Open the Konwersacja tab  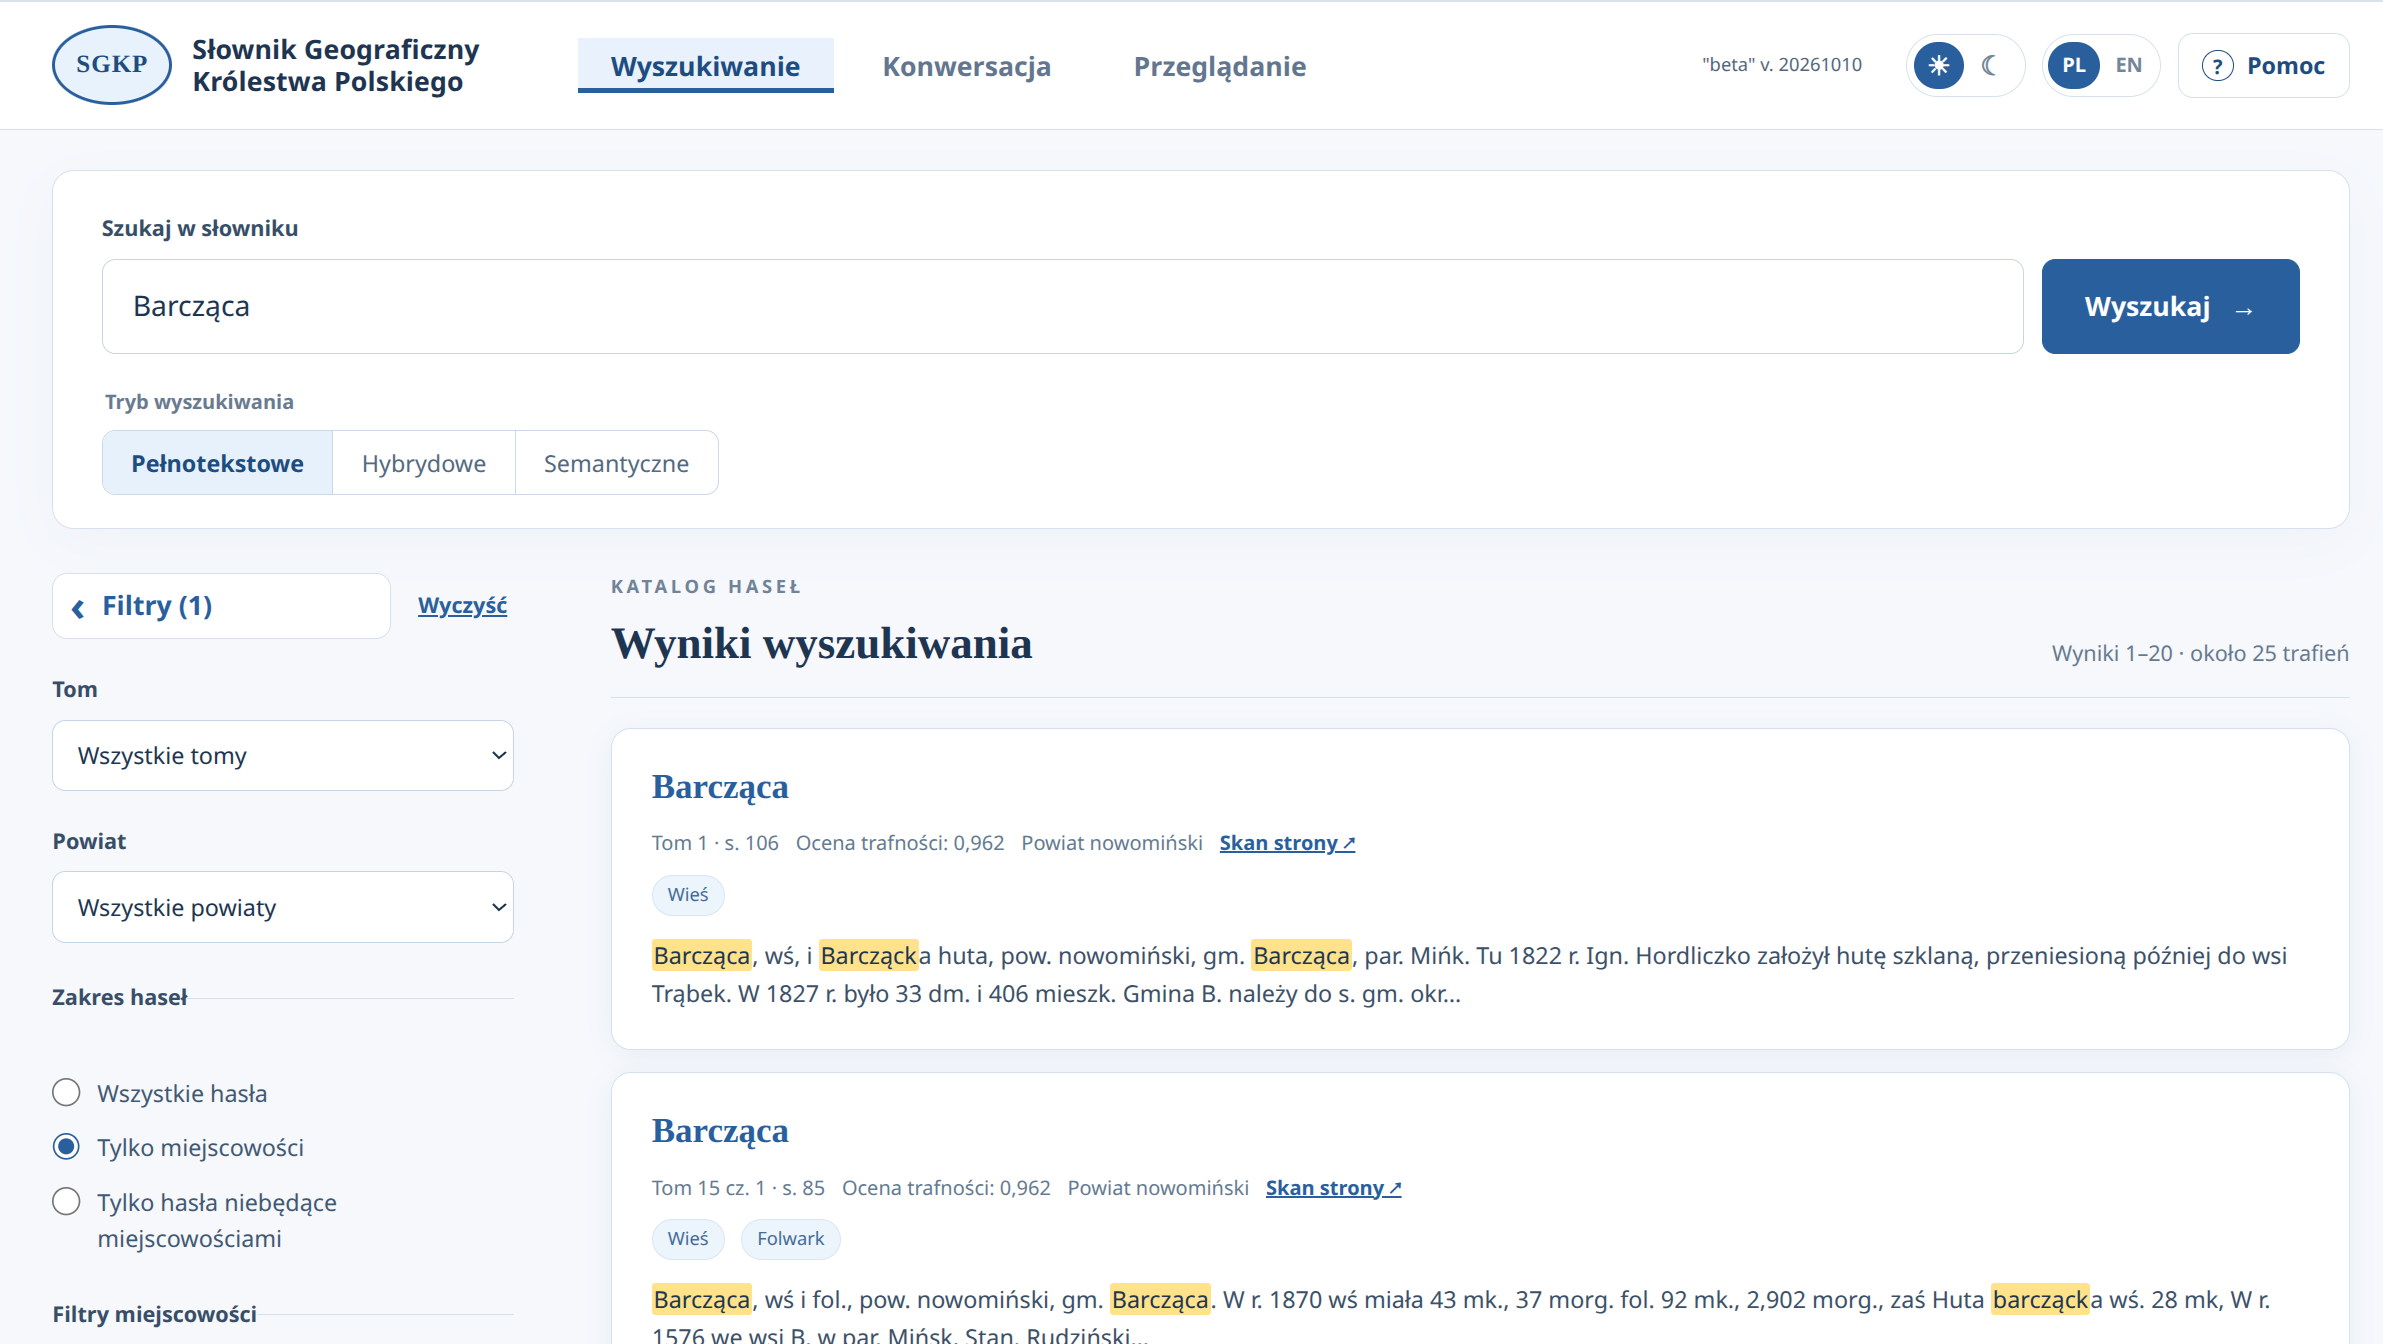click(x=966, y=66)
